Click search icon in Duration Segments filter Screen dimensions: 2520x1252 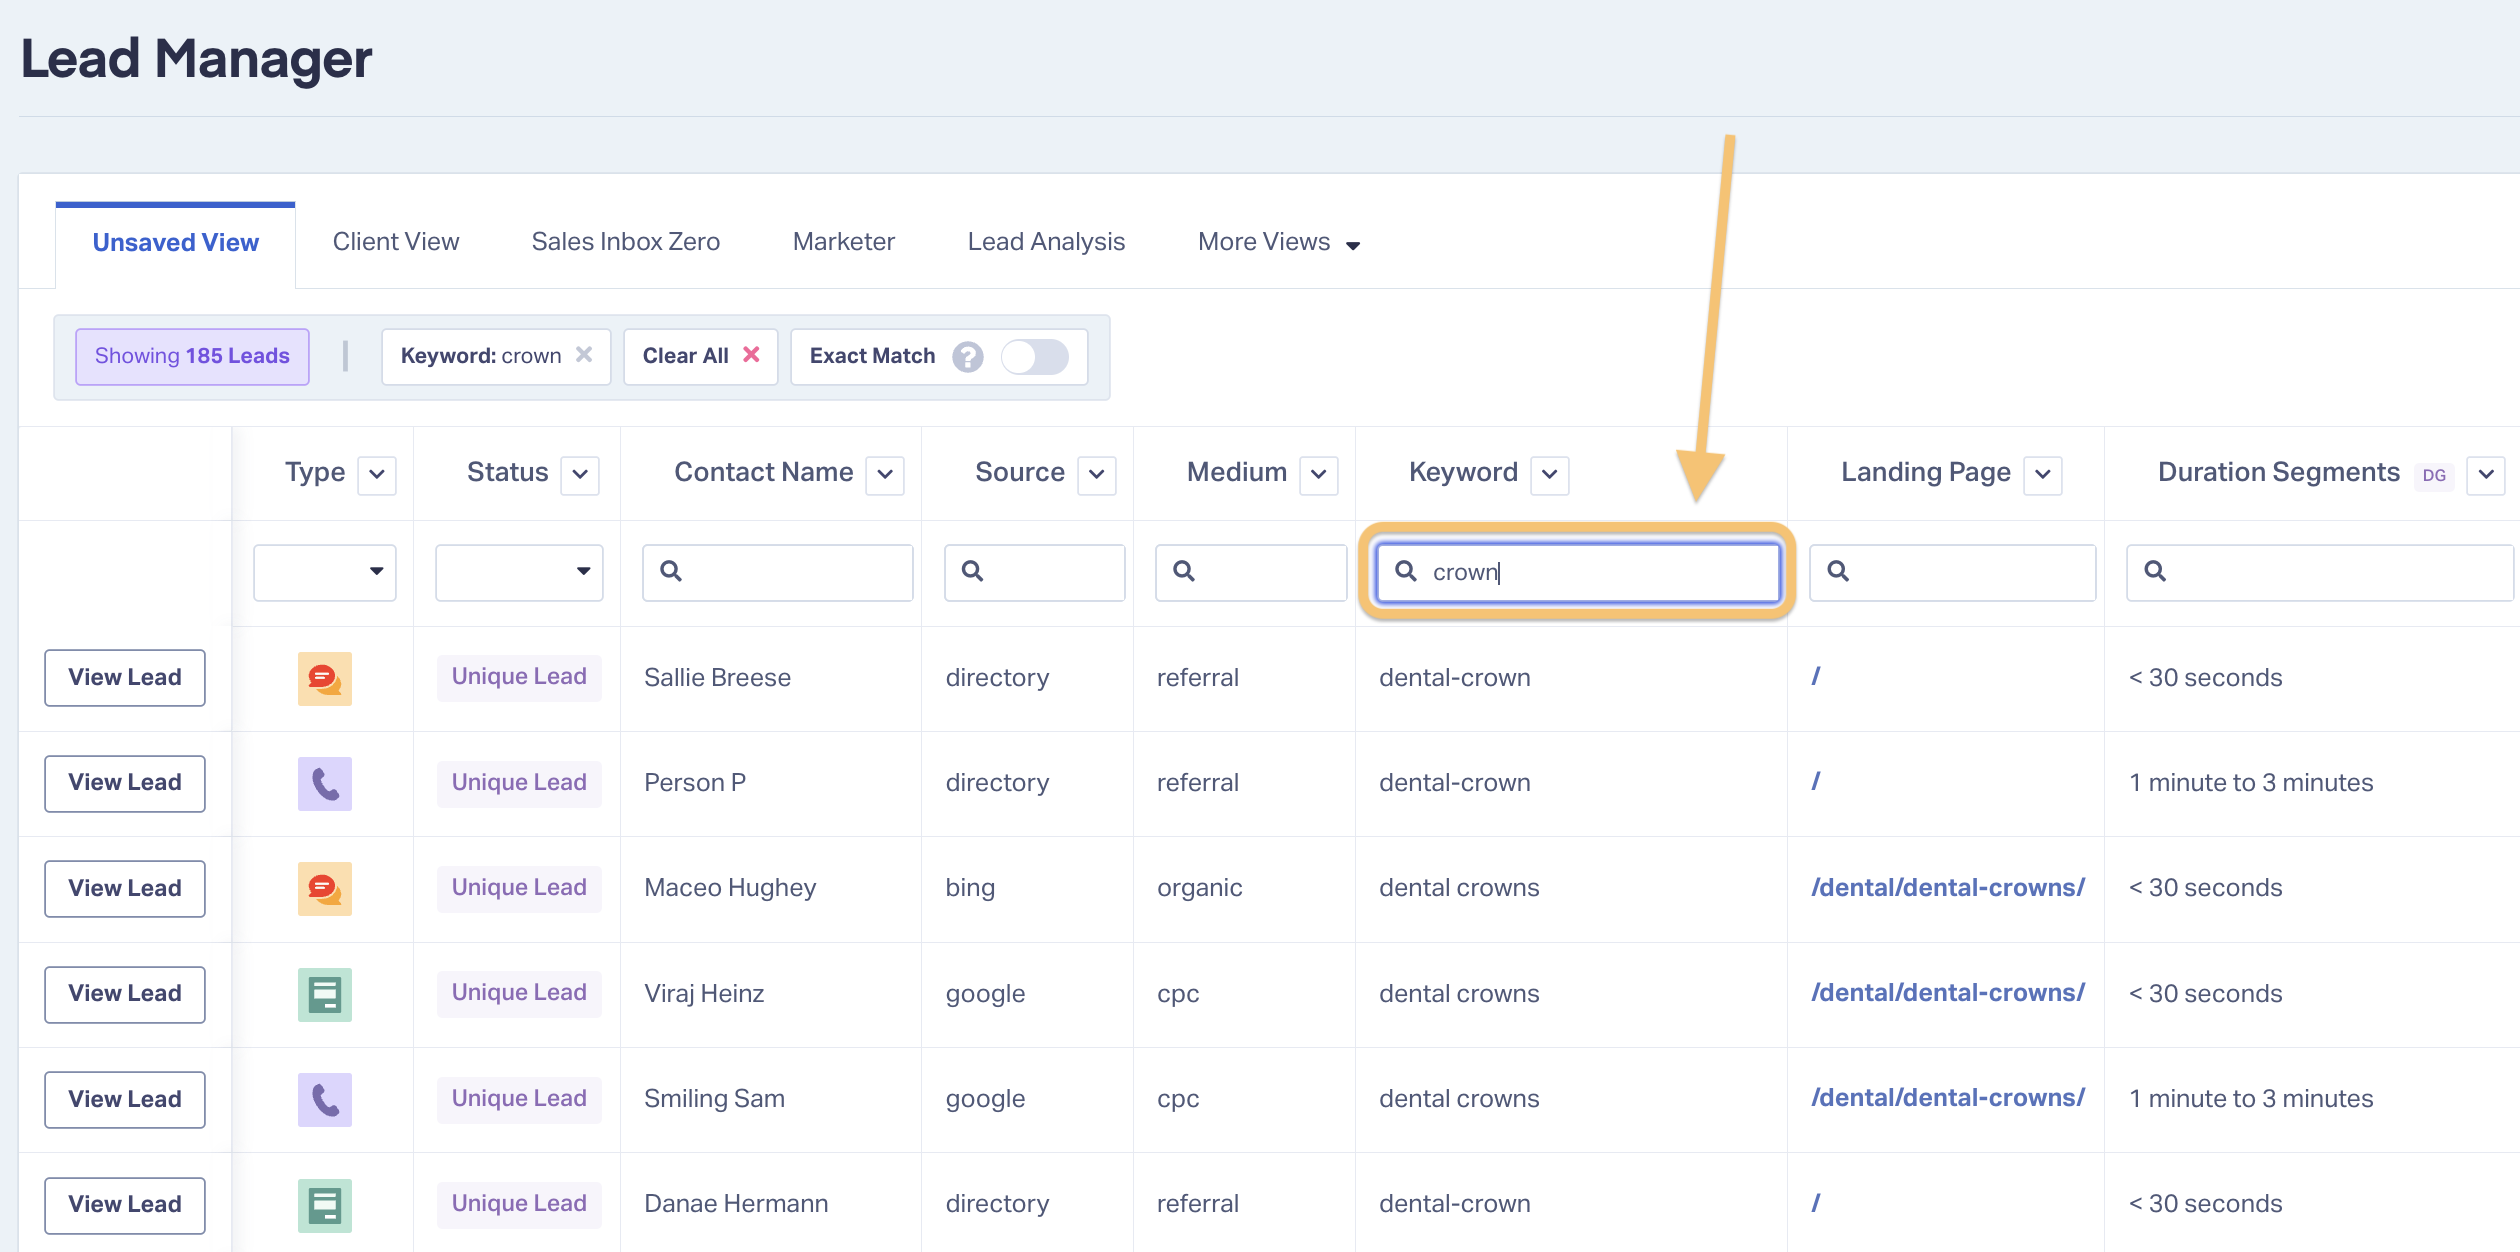(2155, 571)
